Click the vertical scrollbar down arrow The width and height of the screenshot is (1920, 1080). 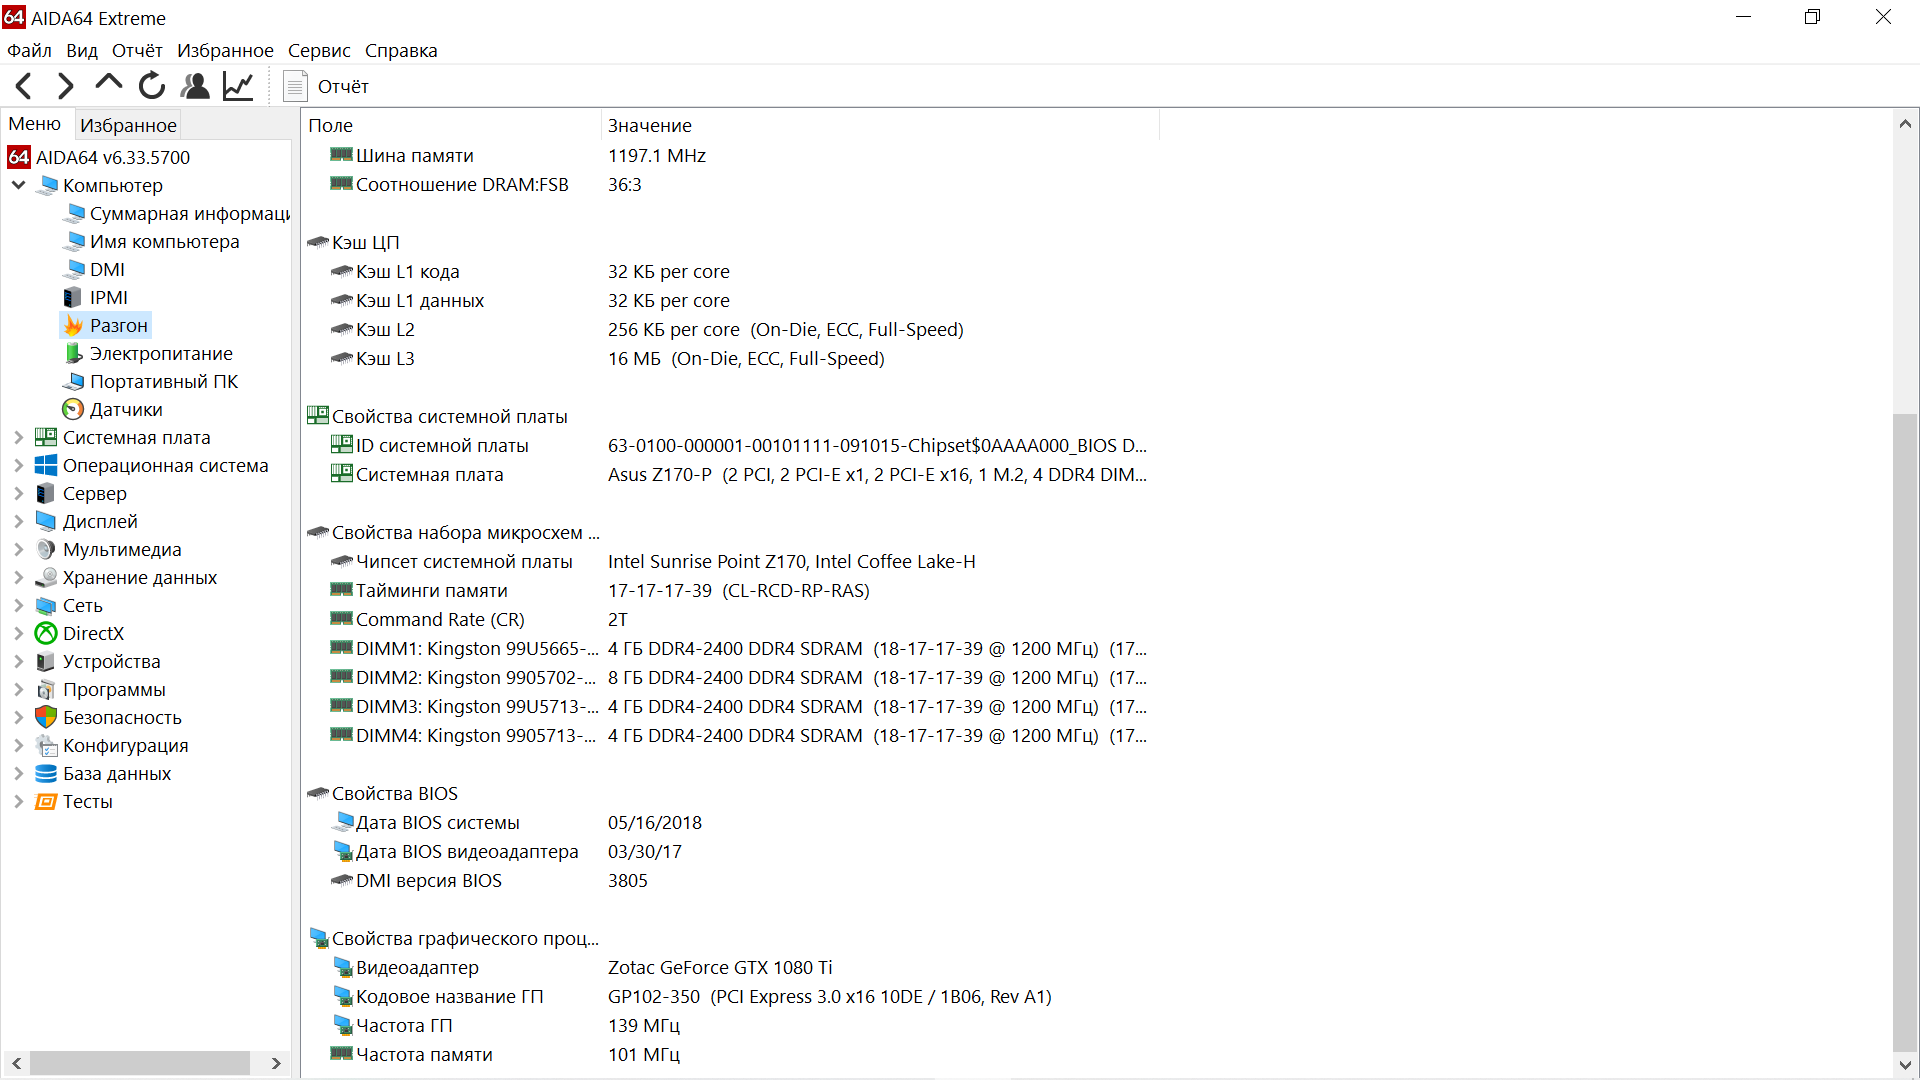point(1905,1066)
